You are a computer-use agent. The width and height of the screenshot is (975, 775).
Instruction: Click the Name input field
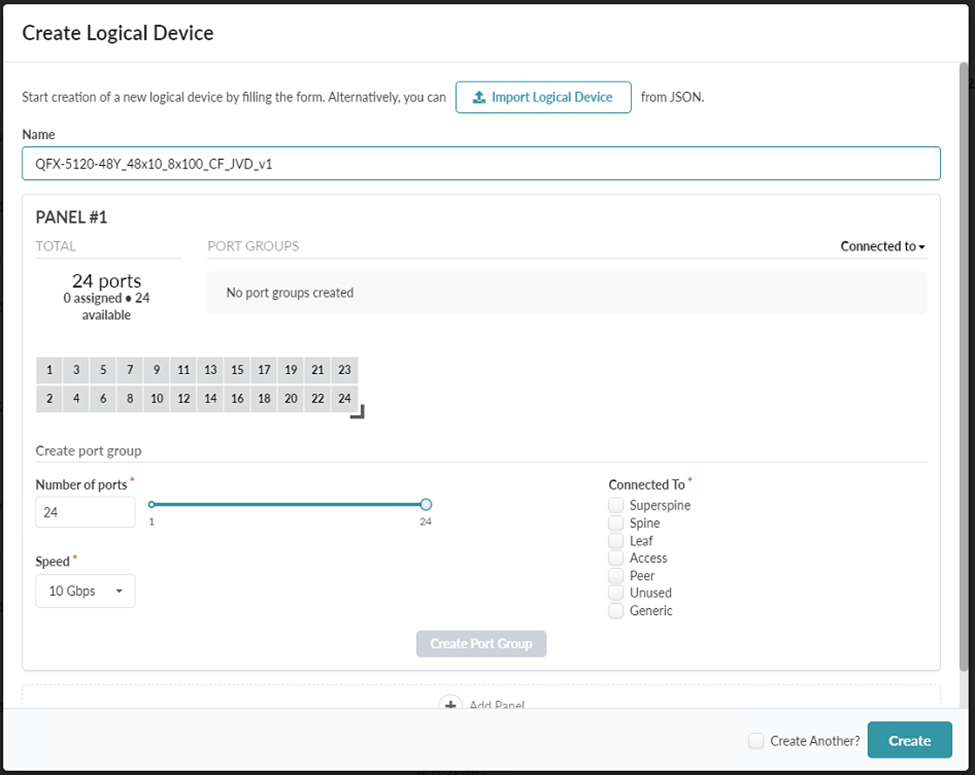pos(480,164)
